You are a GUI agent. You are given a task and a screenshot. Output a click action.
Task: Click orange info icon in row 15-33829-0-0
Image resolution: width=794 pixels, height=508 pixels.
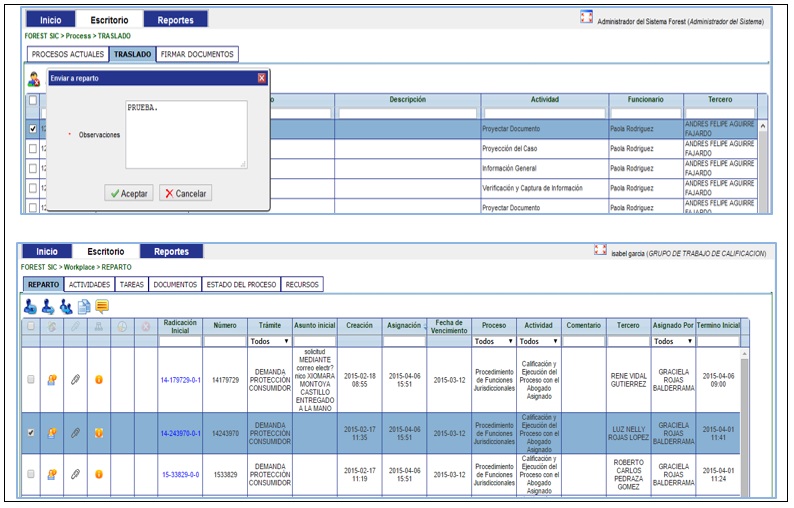point(99,474)
